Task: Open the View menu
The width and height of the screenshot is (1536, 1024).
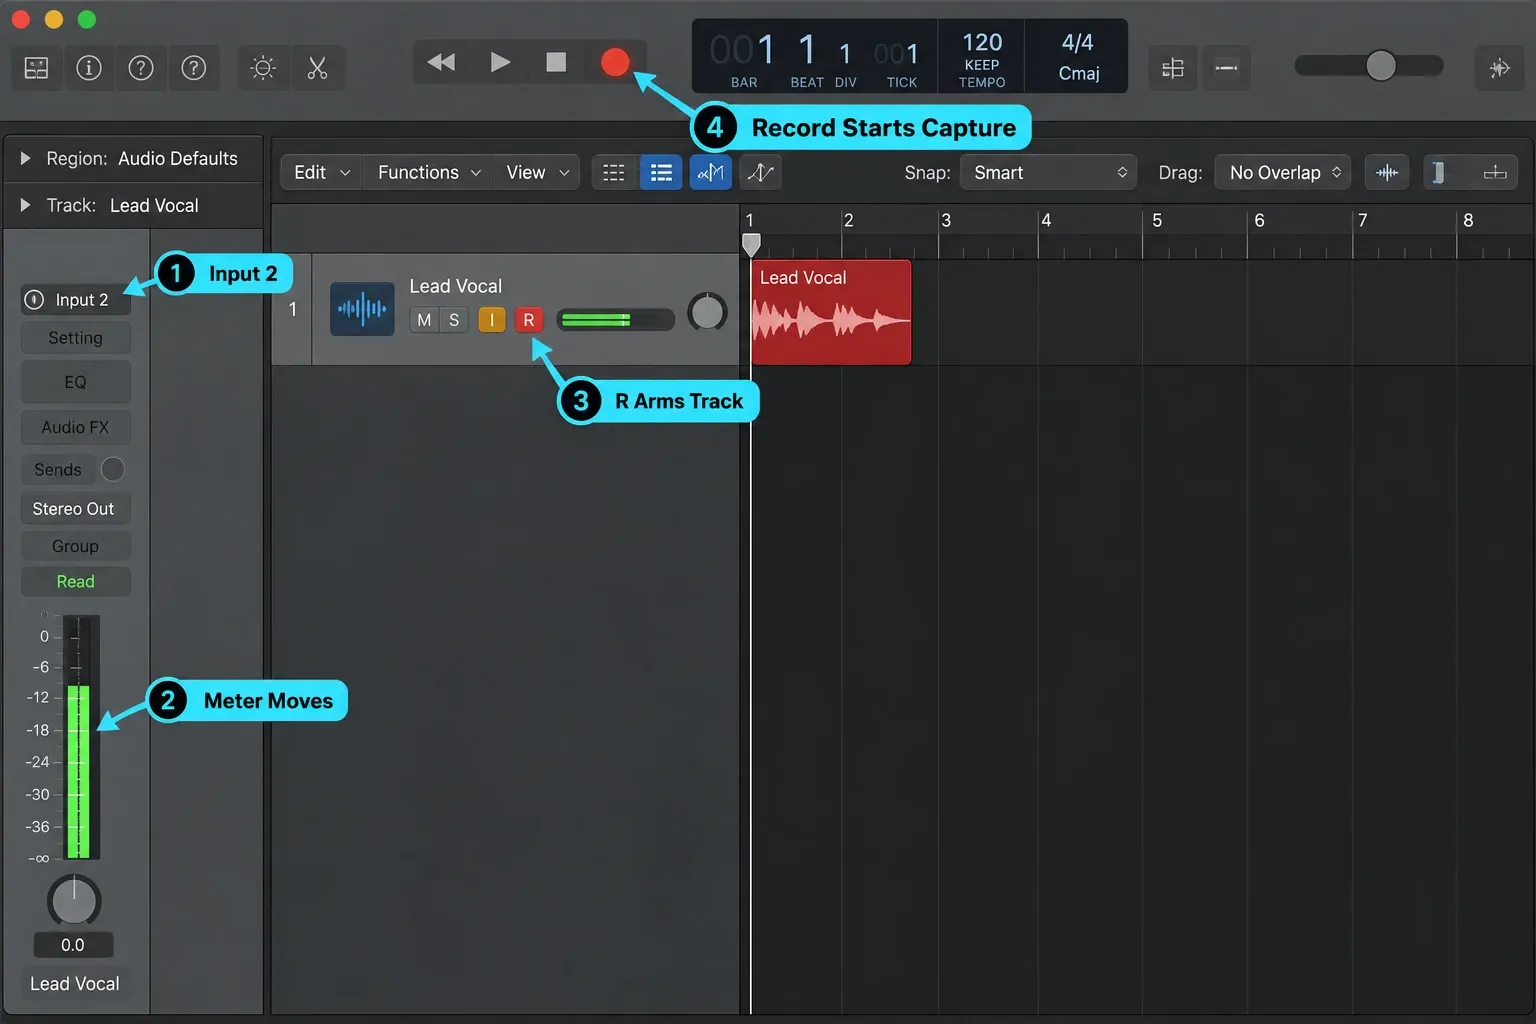Action: pos(537,173)
